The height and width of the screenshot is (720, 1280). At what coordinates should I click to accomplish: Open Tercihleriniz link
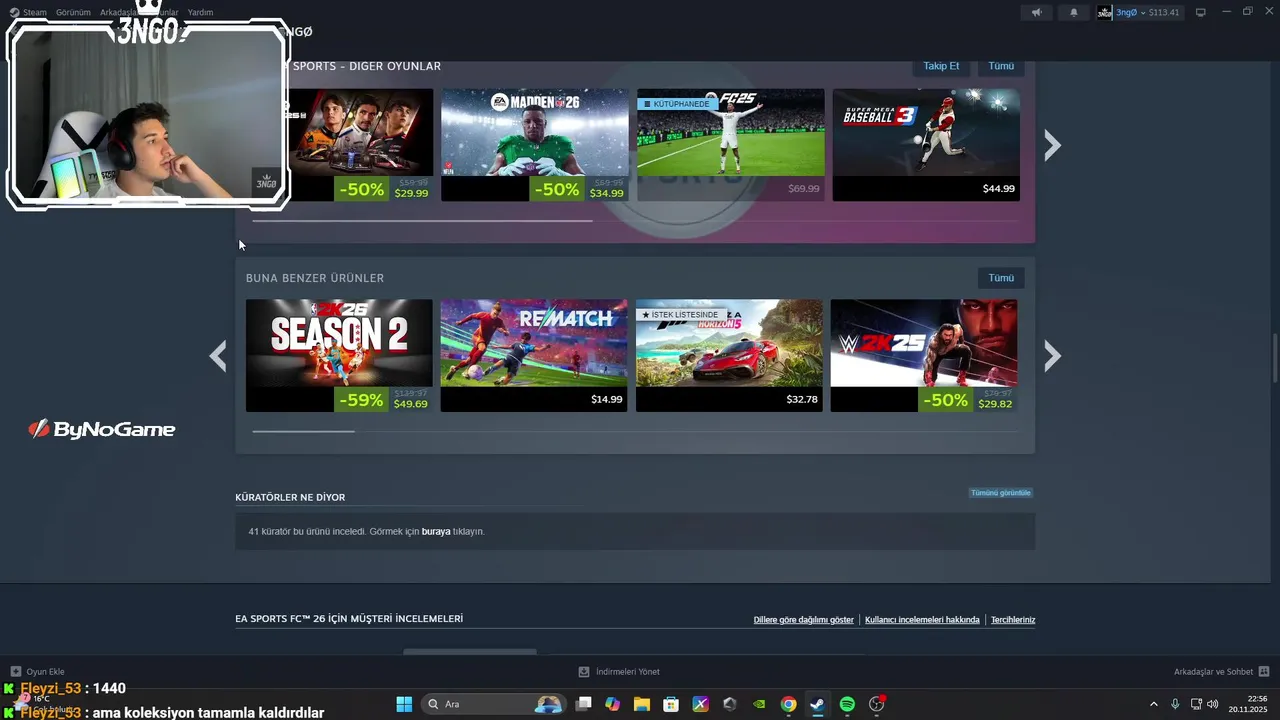tap(1013, 620)
